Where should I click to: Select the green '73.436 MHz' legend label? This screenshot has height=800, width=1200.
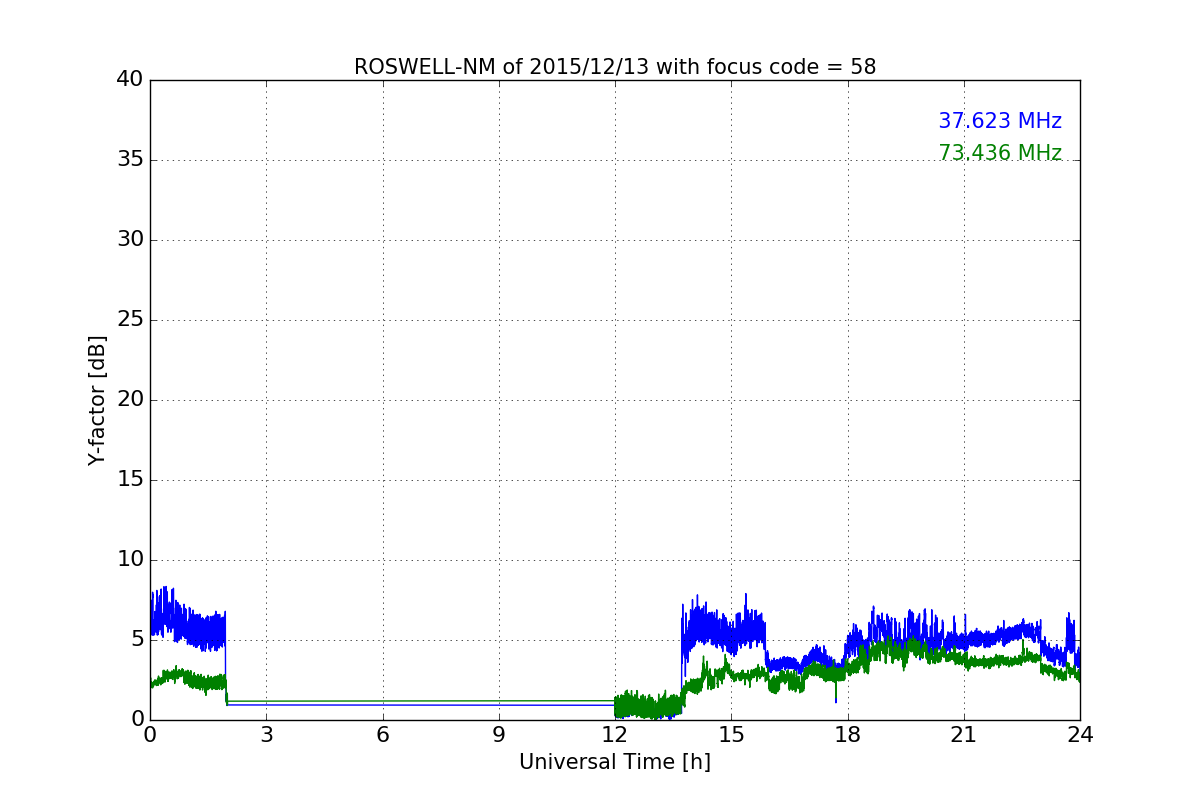1000,153
